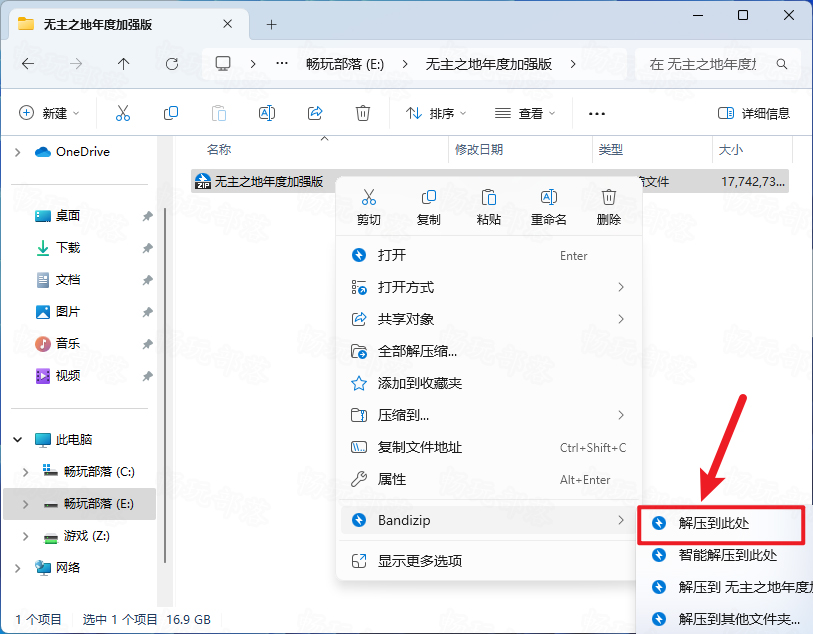Sort by the 修改日期 column header
Viewport: 813px width, 634px height.
(x=479, y=150)
